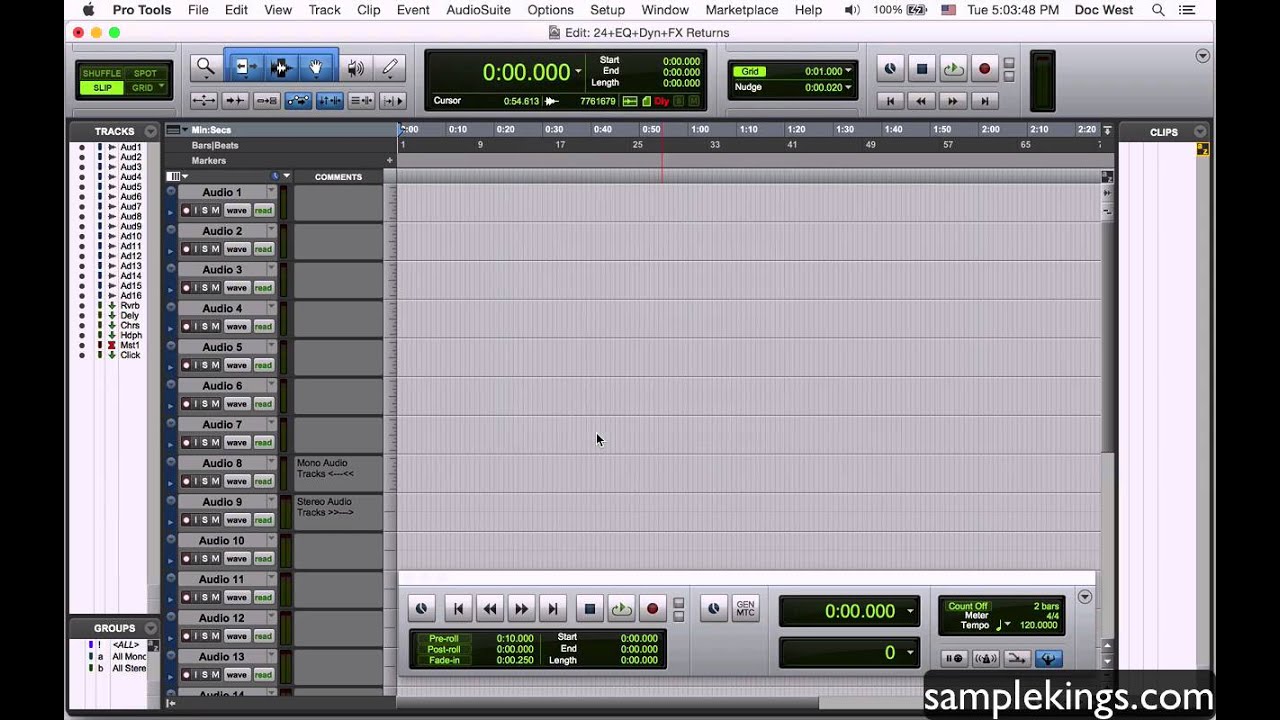Open the Clip menu
This screenshot has height=720, width=1280.
click(369, 10)
